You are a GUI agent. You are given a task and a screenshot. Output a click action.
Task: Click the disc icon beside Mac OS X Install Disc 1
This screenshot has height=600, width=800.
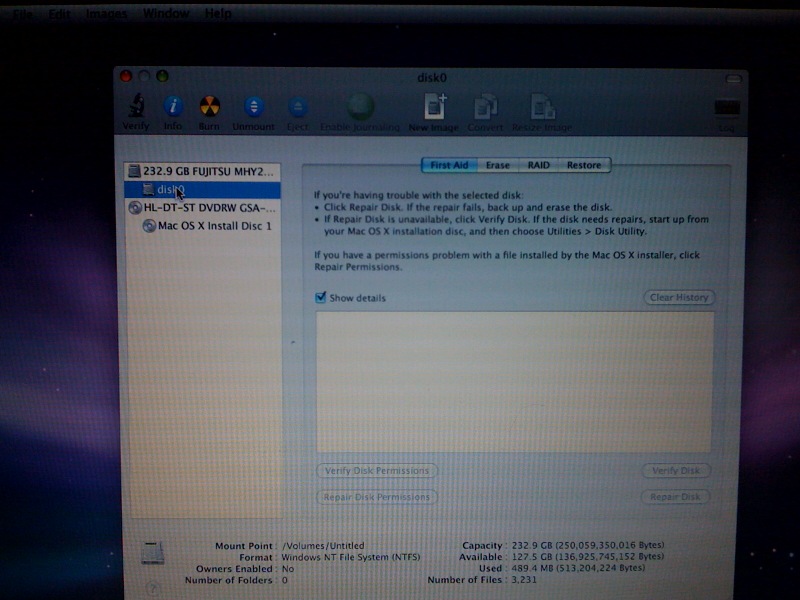(149, 226)
